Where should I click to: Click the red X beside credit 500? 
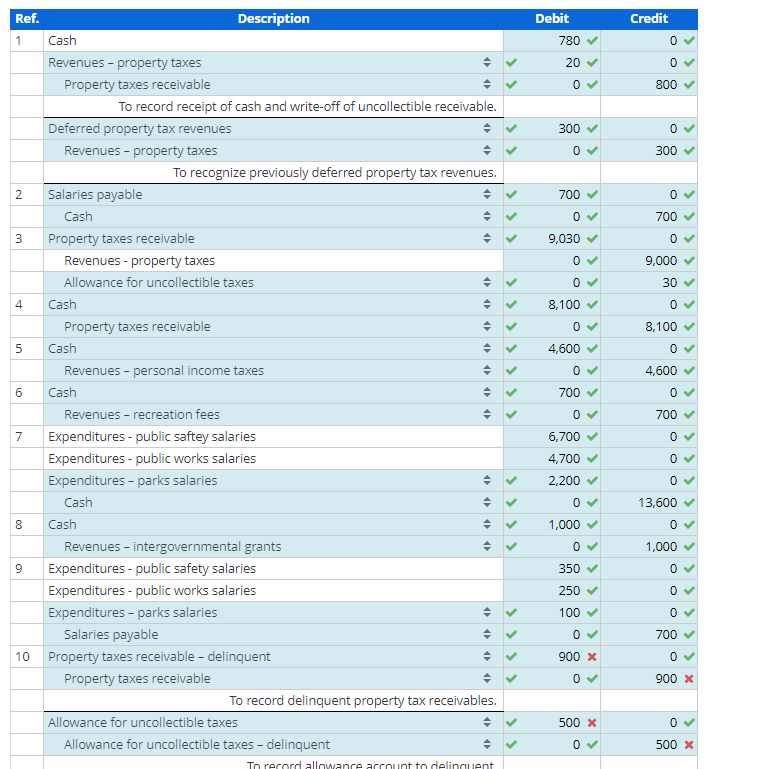pos(689,744)
